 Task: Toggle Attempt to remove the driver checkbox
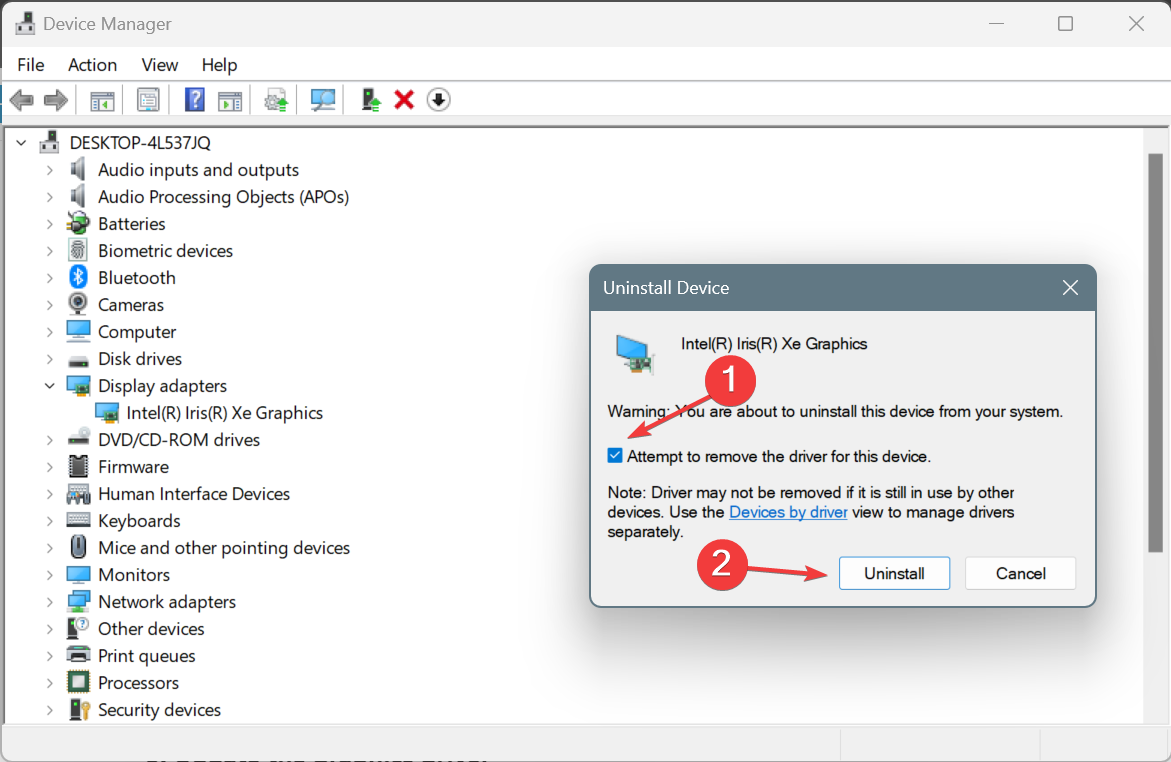[x=615, y=456]
